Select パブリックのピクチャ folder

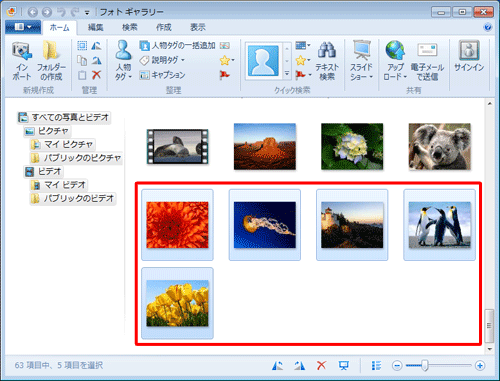(76, 158)
